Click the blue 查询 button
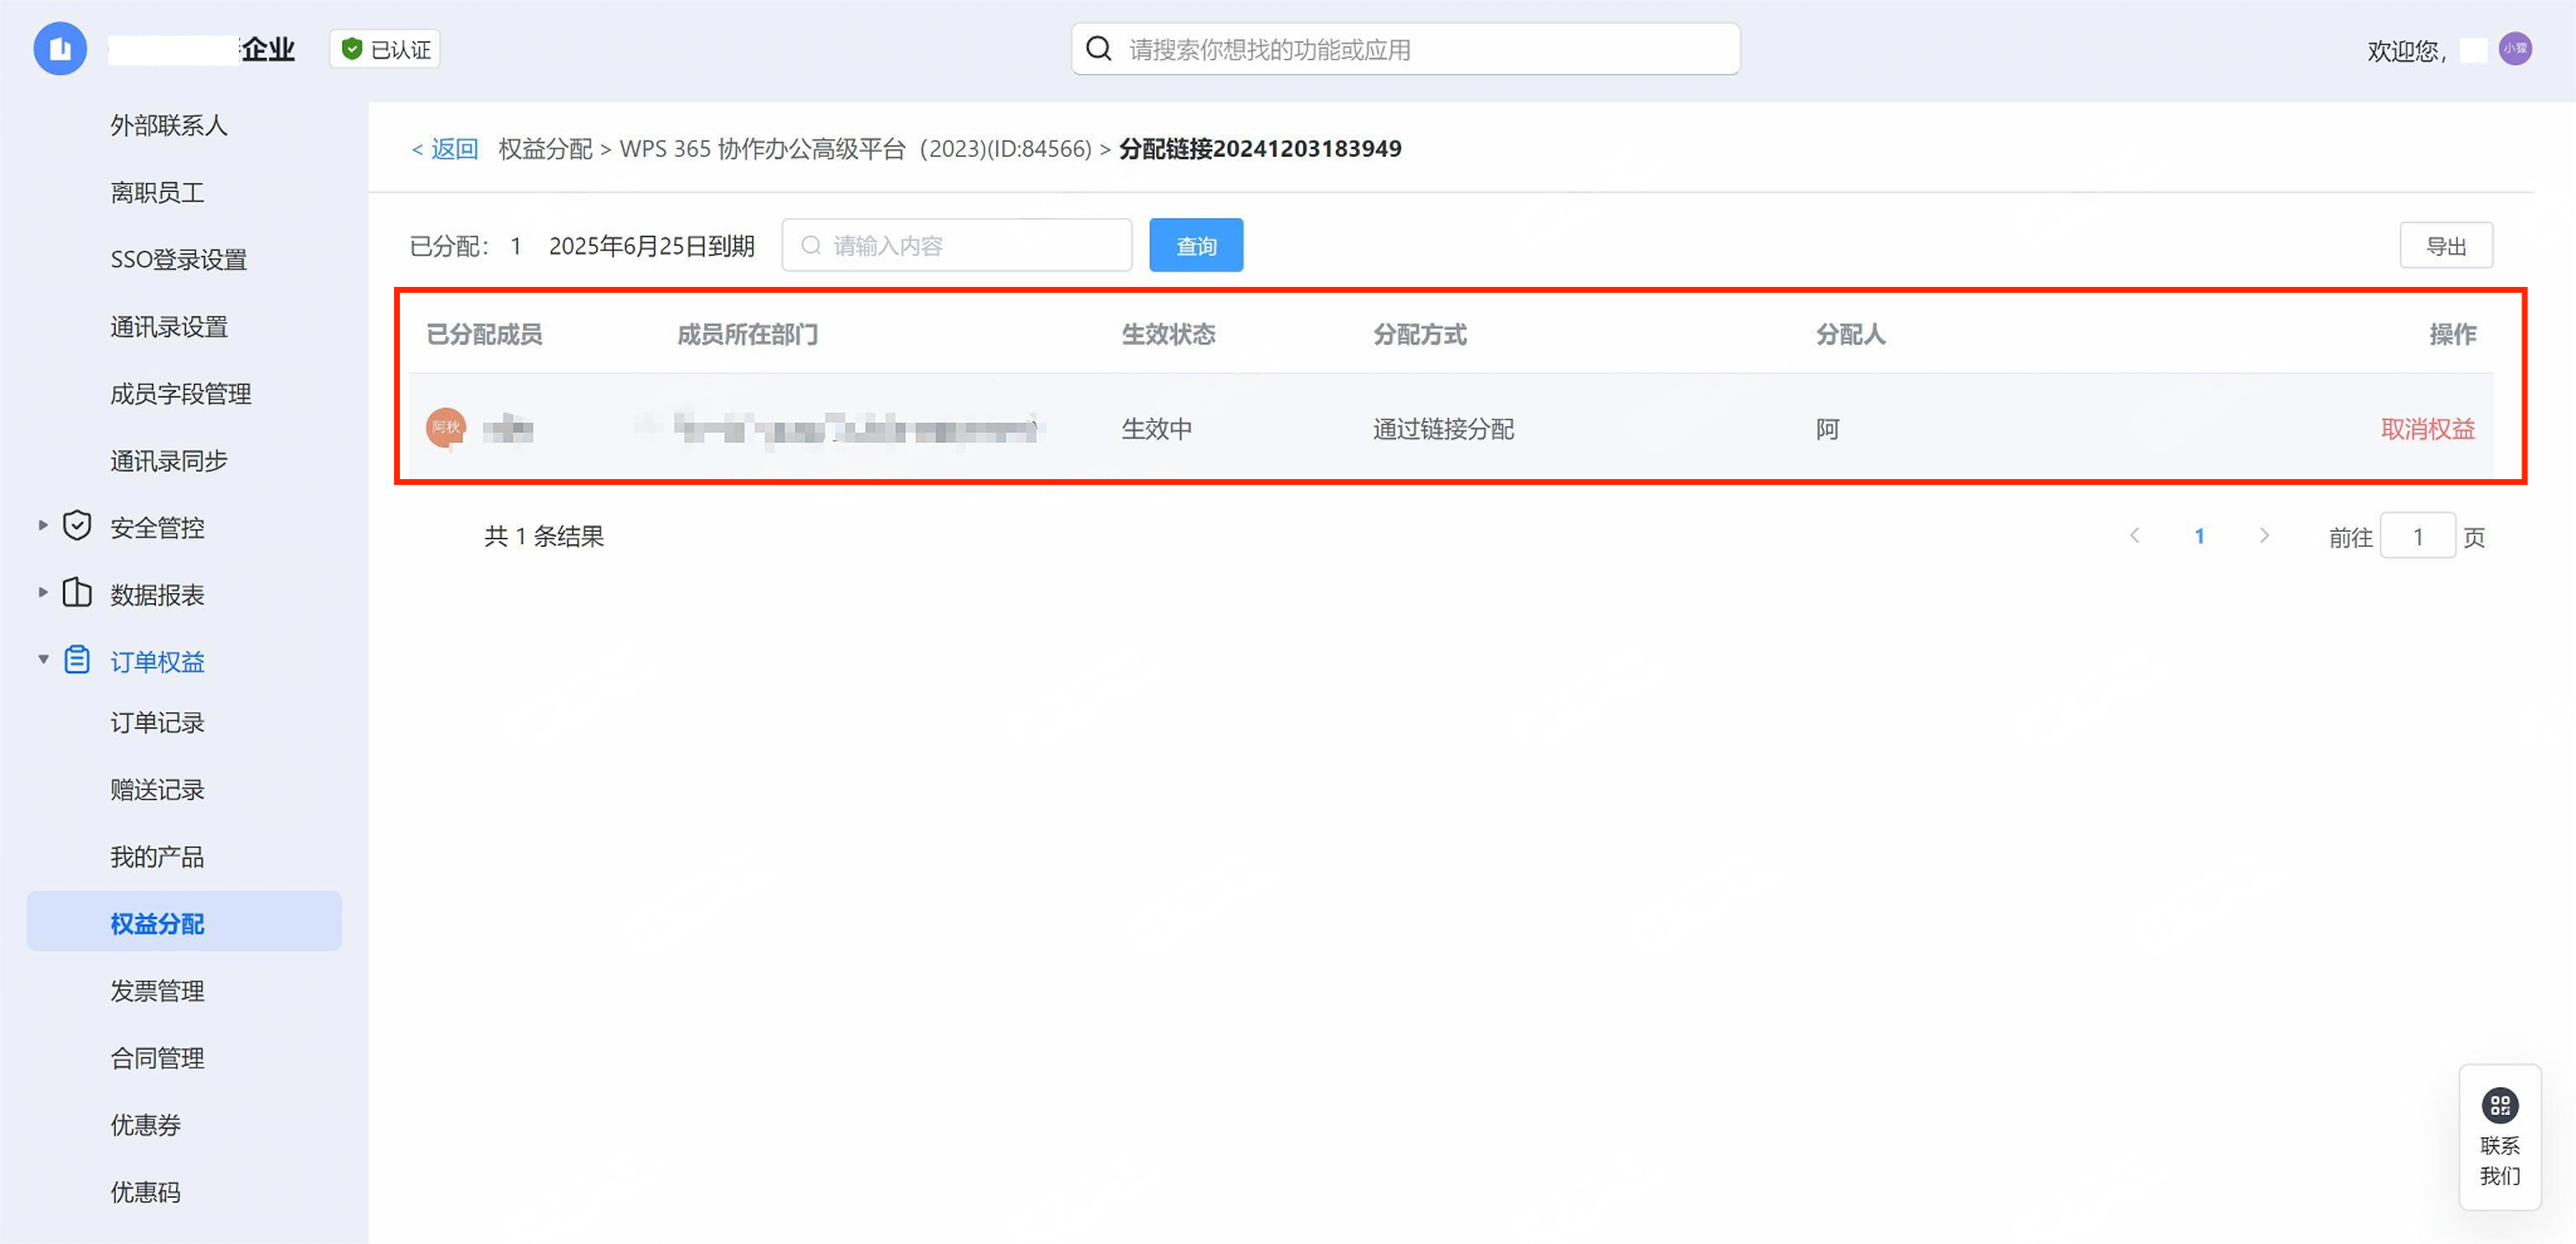2576x1244 pixels. pyautogui.click(x=1195, y=245)
